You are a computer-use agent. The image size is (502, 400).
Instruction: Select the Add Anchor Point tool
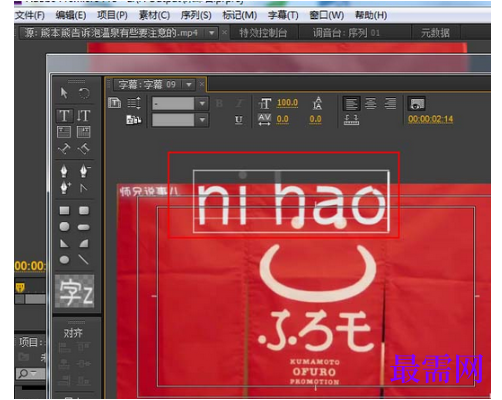[x=65, y=188]
